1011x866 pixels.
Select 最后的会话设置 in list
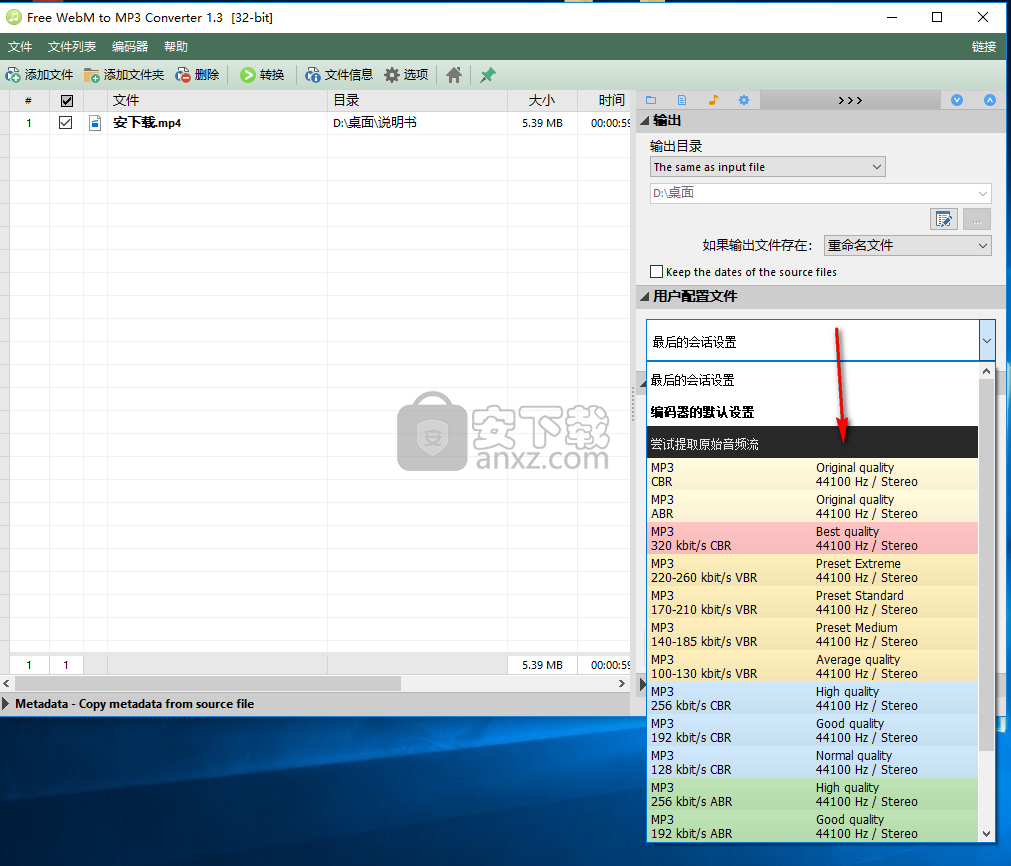coord(812,380)
